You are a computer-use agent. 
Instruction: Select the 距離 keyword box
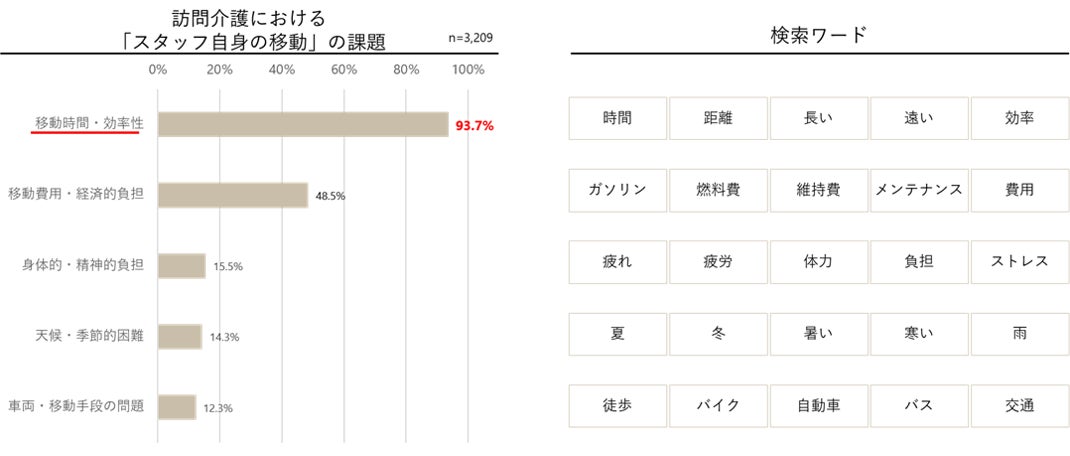(718, 118)
